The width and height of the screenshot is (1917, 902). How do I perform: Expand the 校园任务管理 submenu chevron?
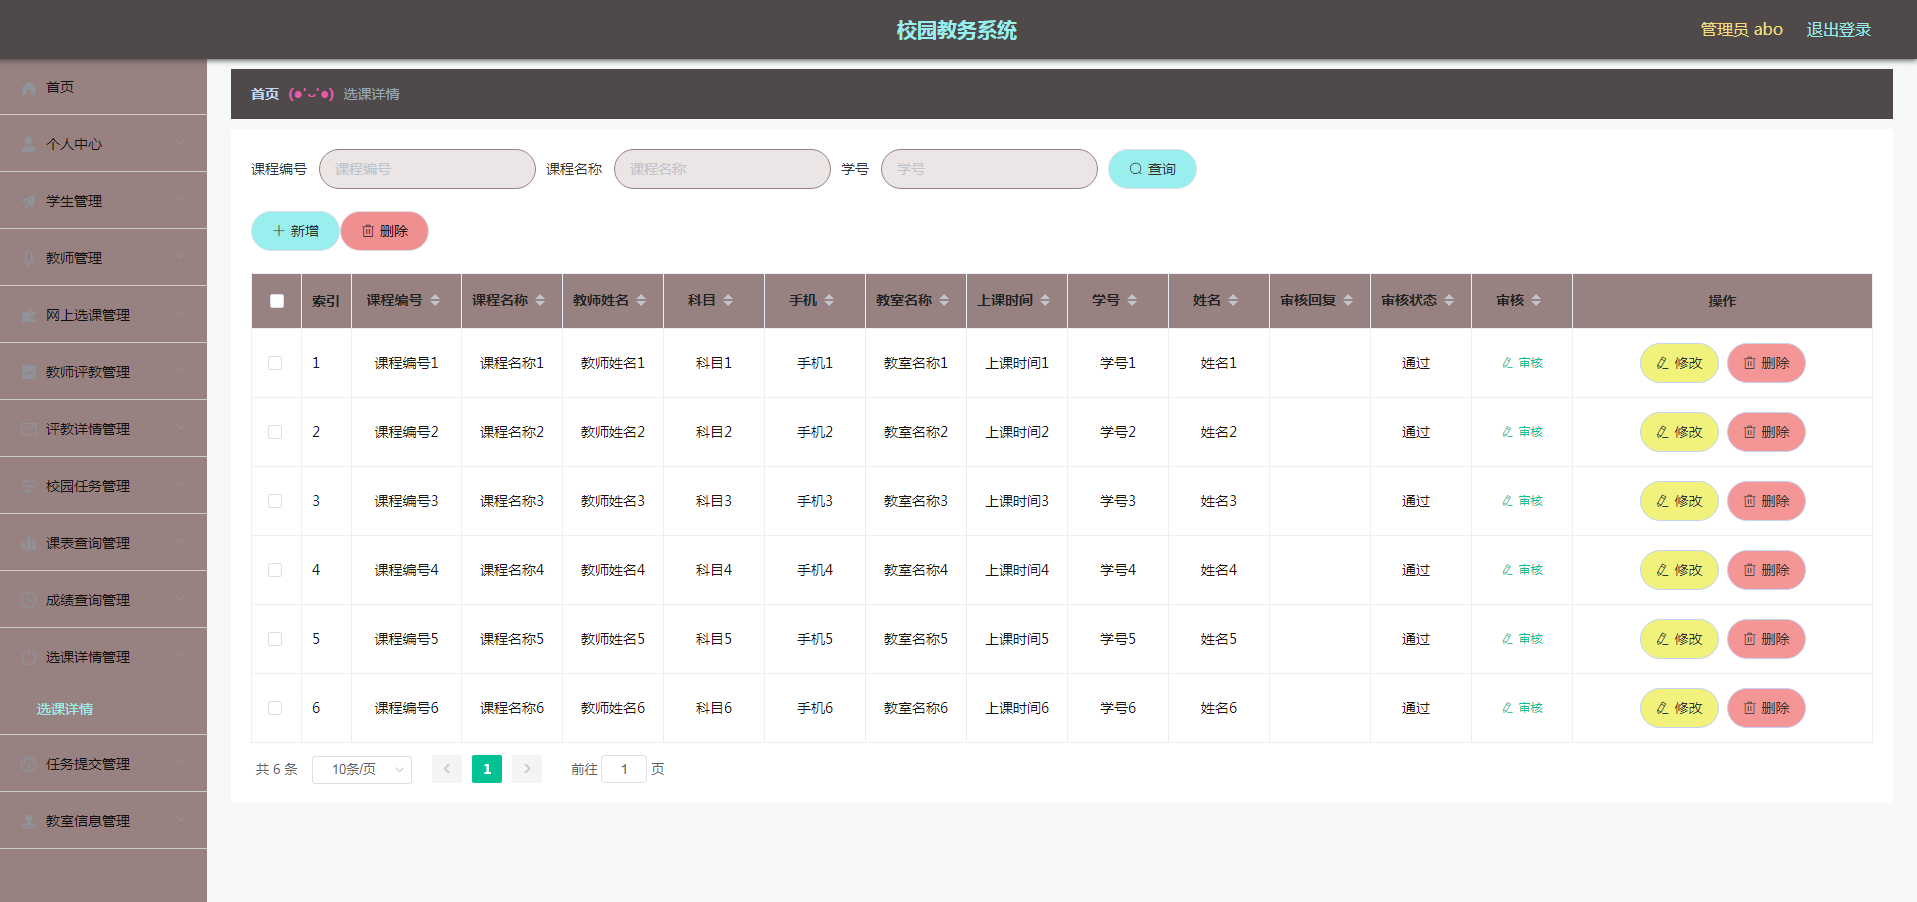pyautogui.click(x=181, y=485)
